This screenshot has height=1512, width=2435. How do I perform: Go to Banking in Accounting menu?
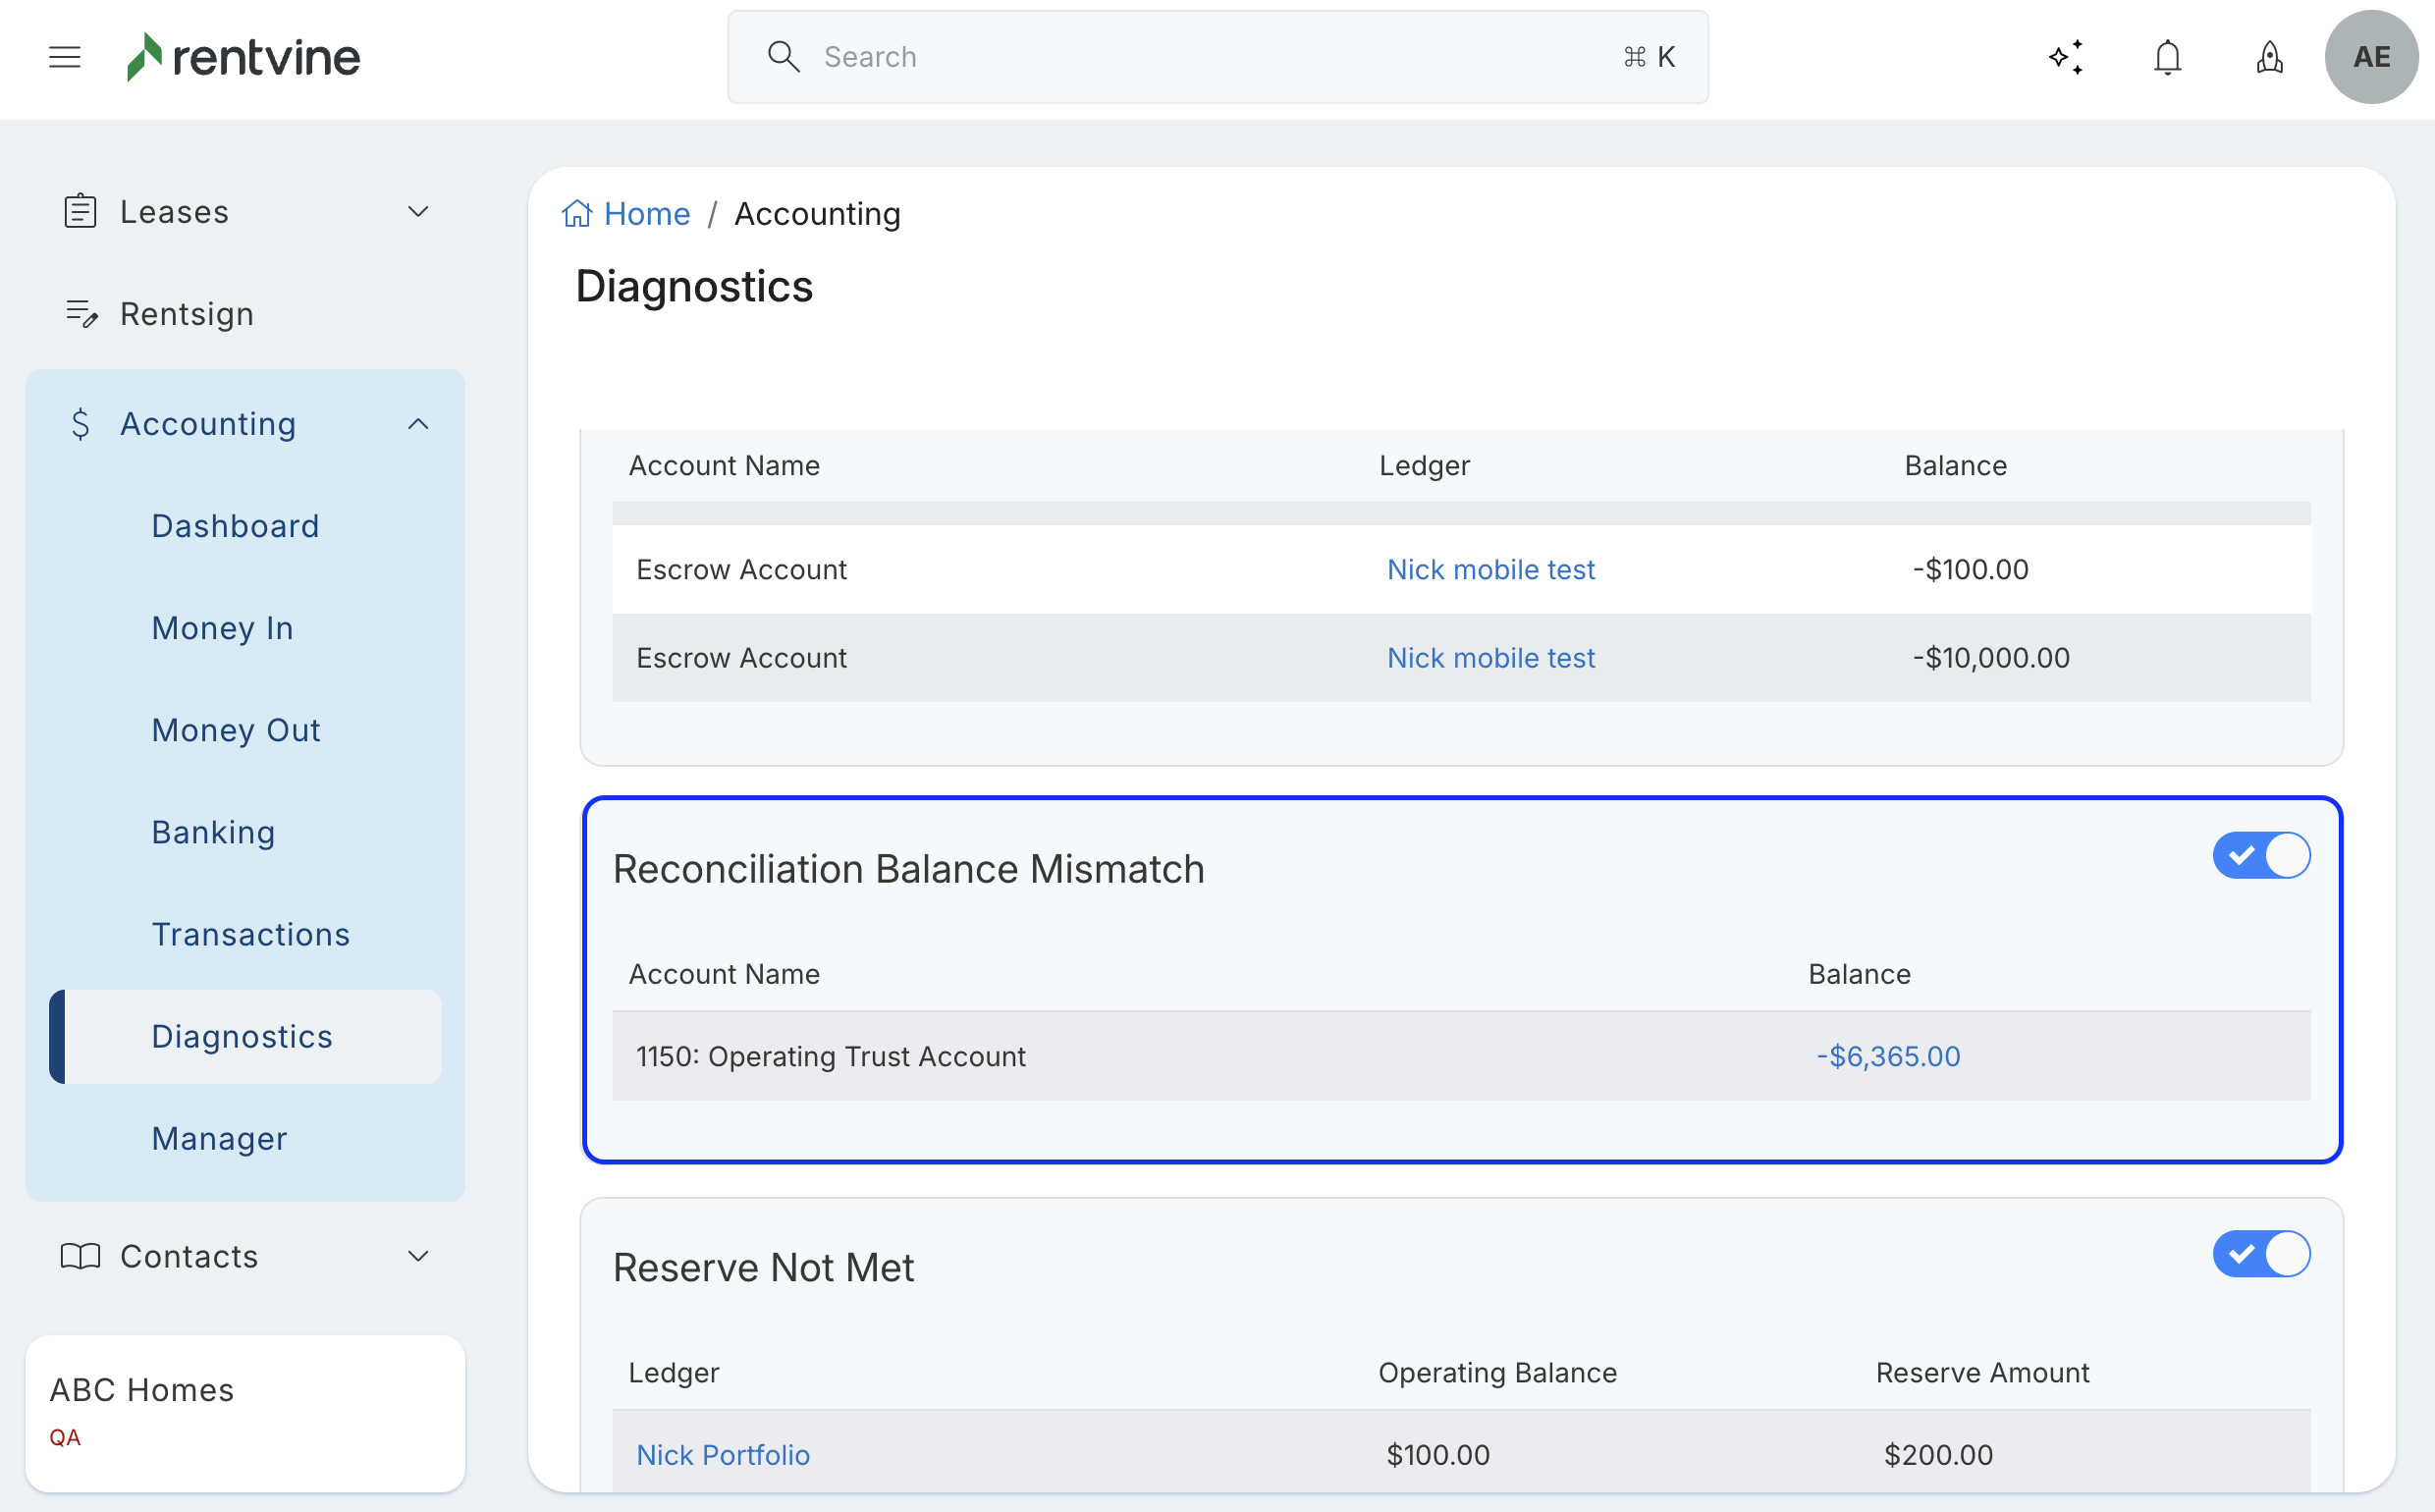(x=213, y=832)
